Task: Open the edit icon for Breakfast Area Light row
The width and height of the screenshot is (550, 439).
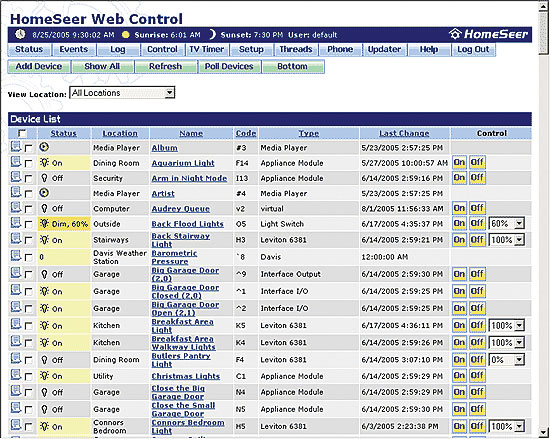Action: click(x=15, y=324)
